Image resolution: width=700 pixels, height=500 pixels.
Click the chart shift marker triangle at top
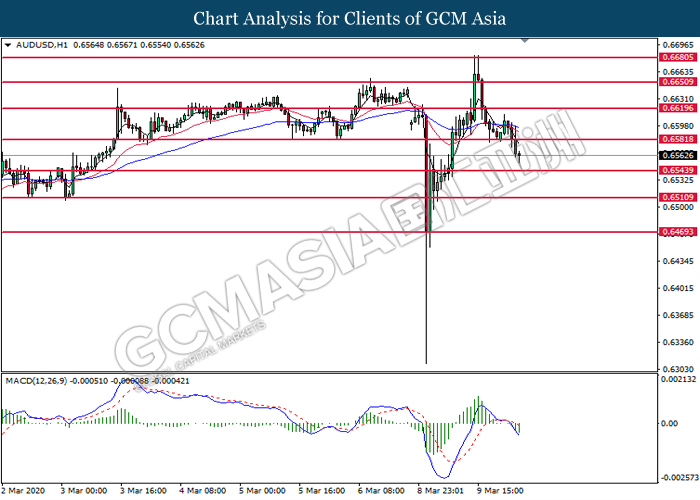[525, 41]
